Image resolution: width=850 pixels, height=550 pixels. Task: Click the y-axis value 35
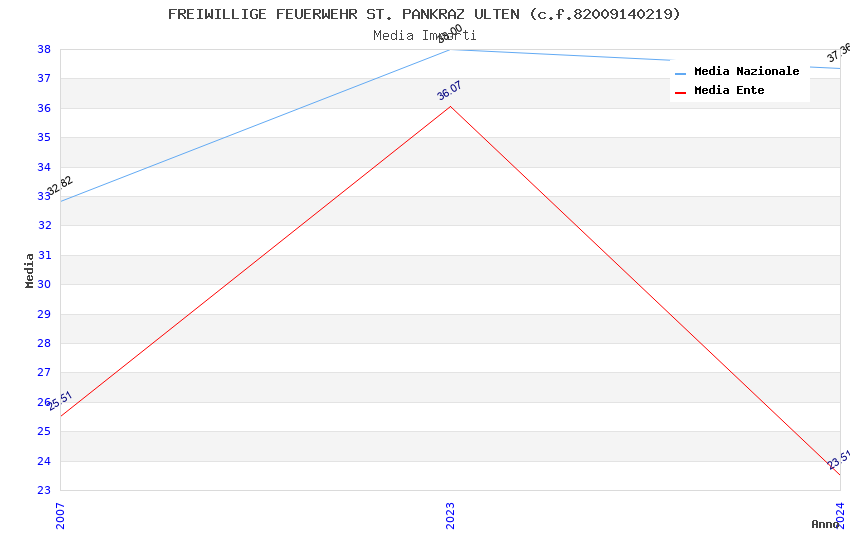pos(44,138)
